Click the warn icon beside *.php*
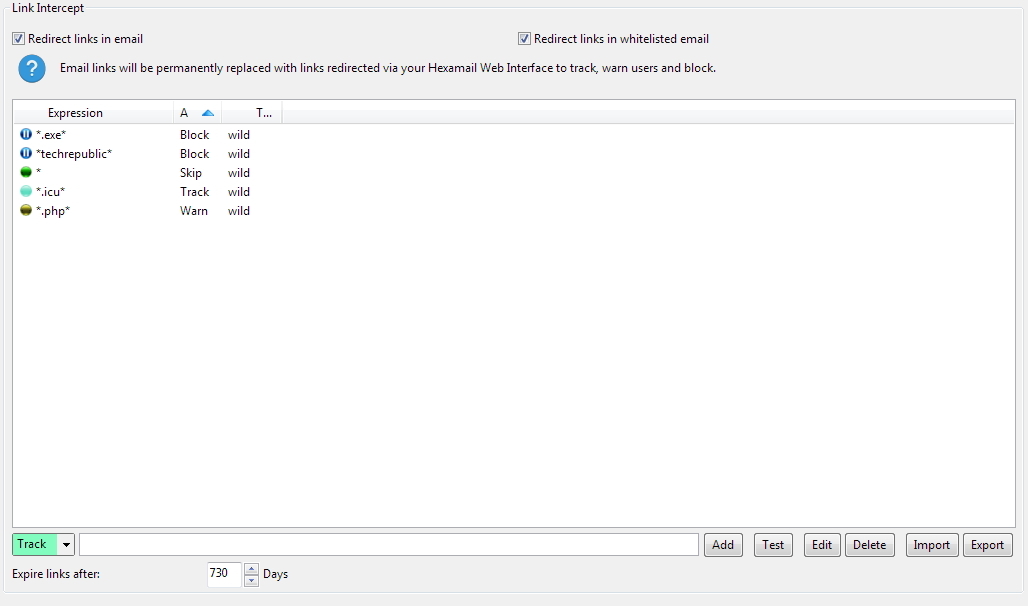1028x606 pixels. click(x=26, y=210)
